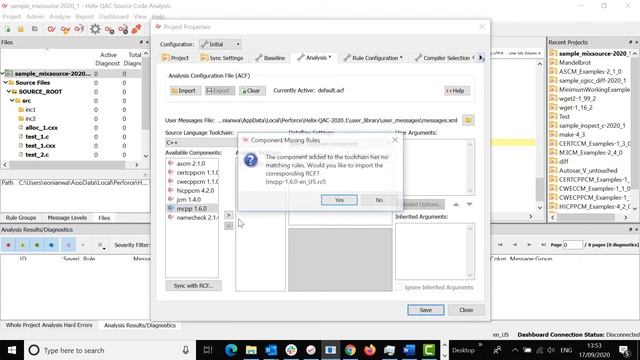
Task: Select cwecppcm component
Action: click(x=193, y=181)
